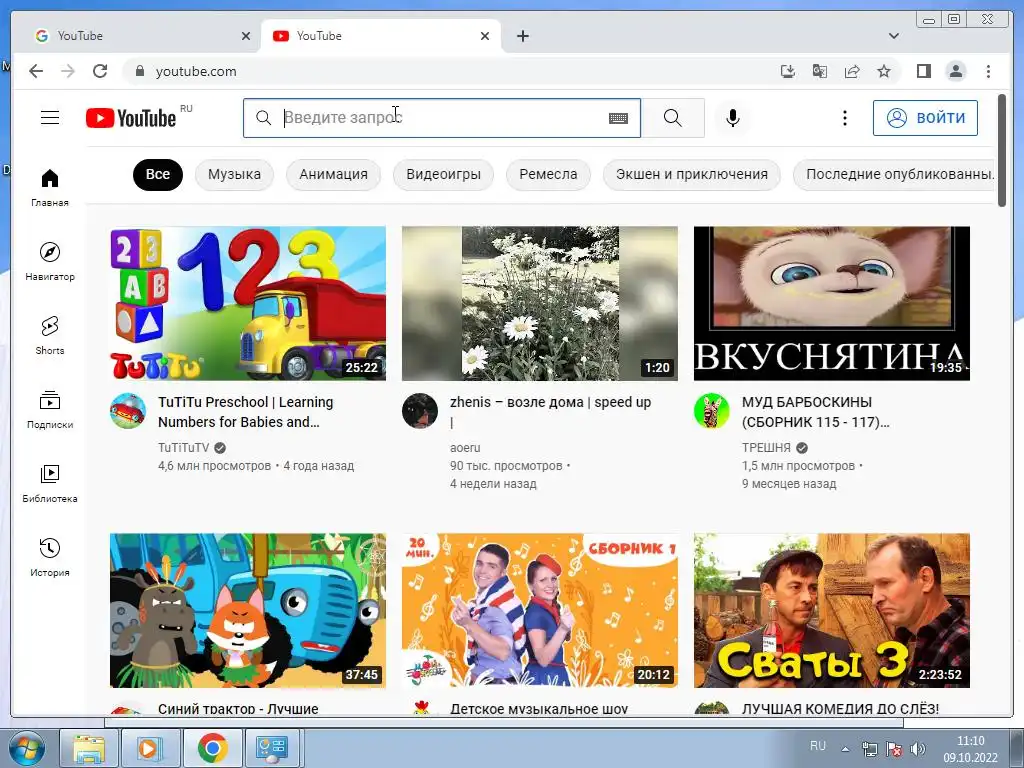Open the media player taskbar icon
The width and height of the screenshot is (1024, 768).
(150, 748)
